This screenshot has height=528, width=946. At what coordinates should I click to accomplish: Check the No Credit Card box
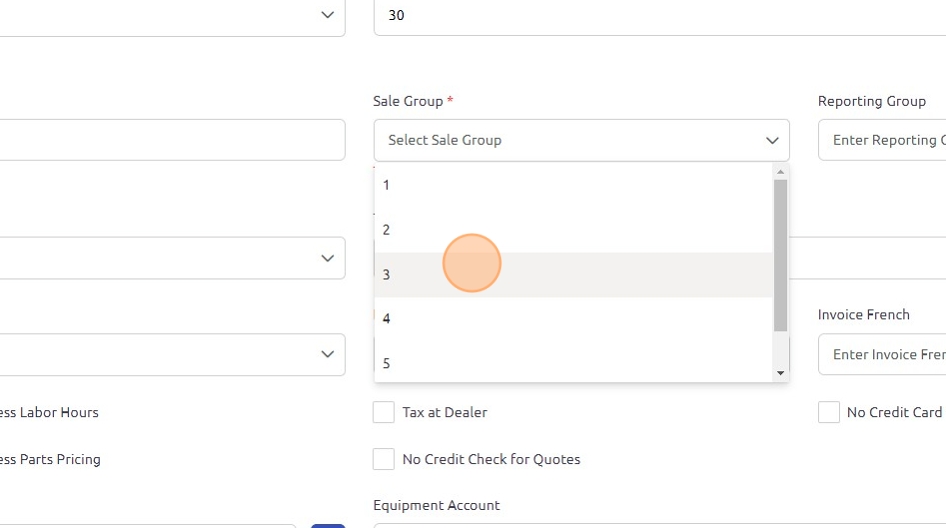829,412
